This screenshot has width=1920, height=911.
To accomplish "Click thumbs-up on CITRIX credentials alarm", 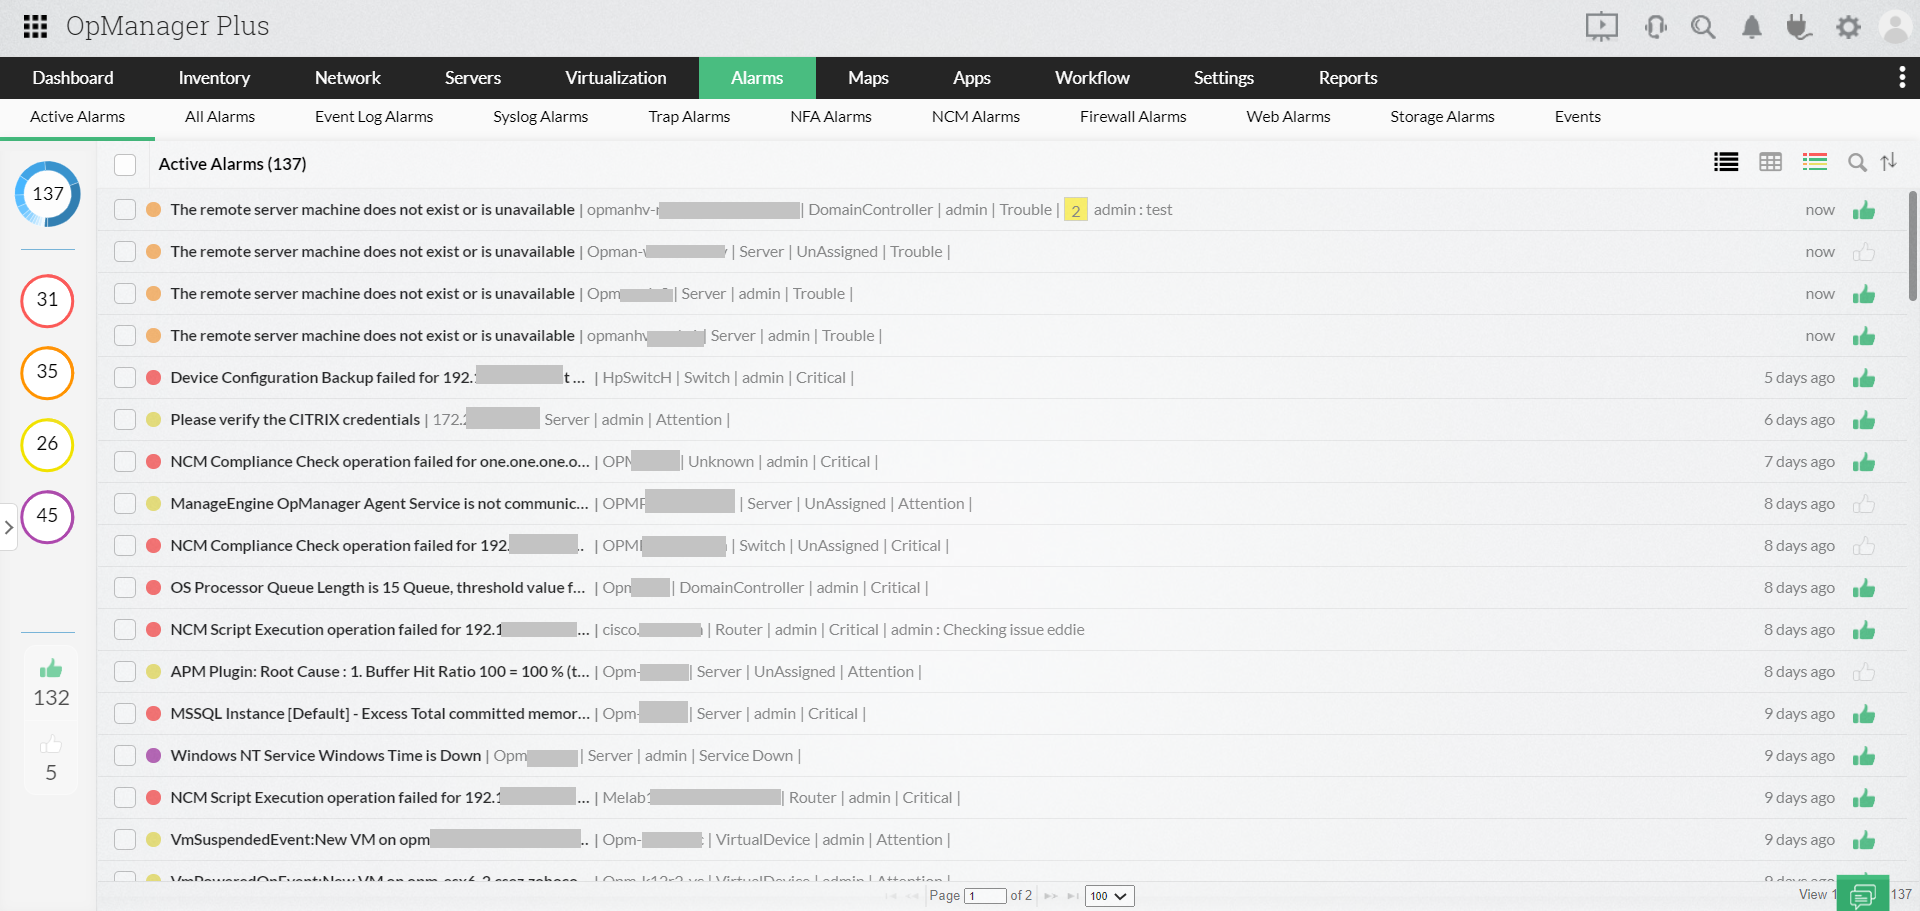I will [x=1863, y=420].
